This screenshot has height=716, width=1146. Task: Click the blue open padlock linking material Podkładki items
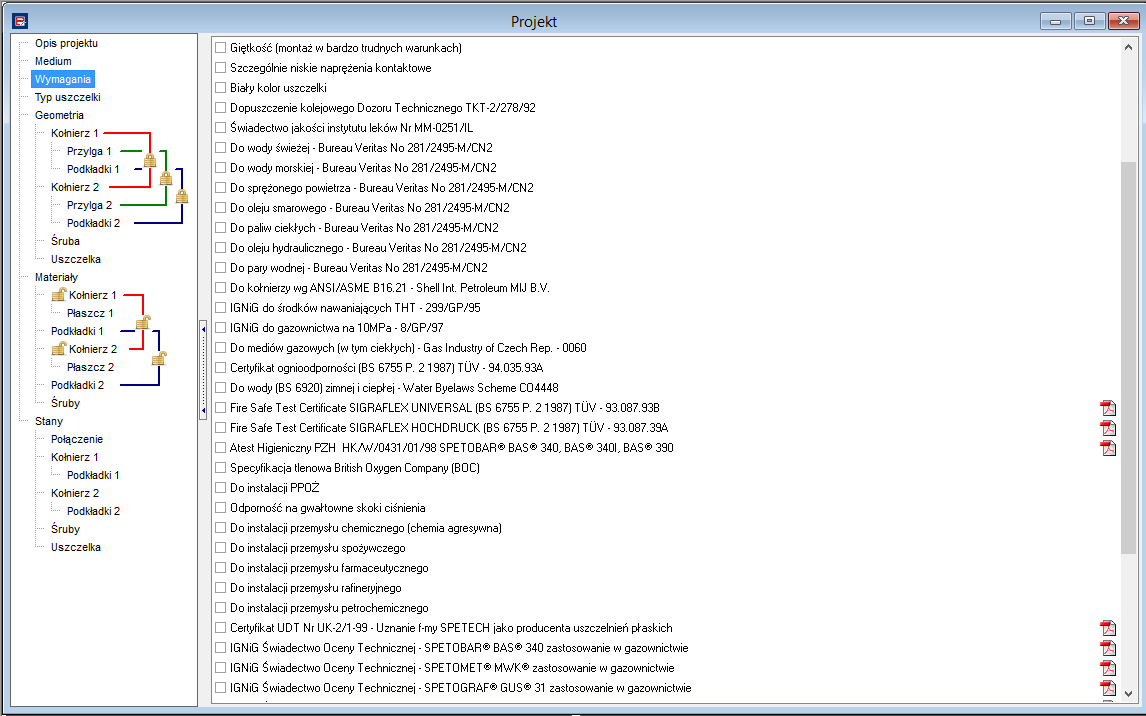pyautogui.click(x=159, y=358)
